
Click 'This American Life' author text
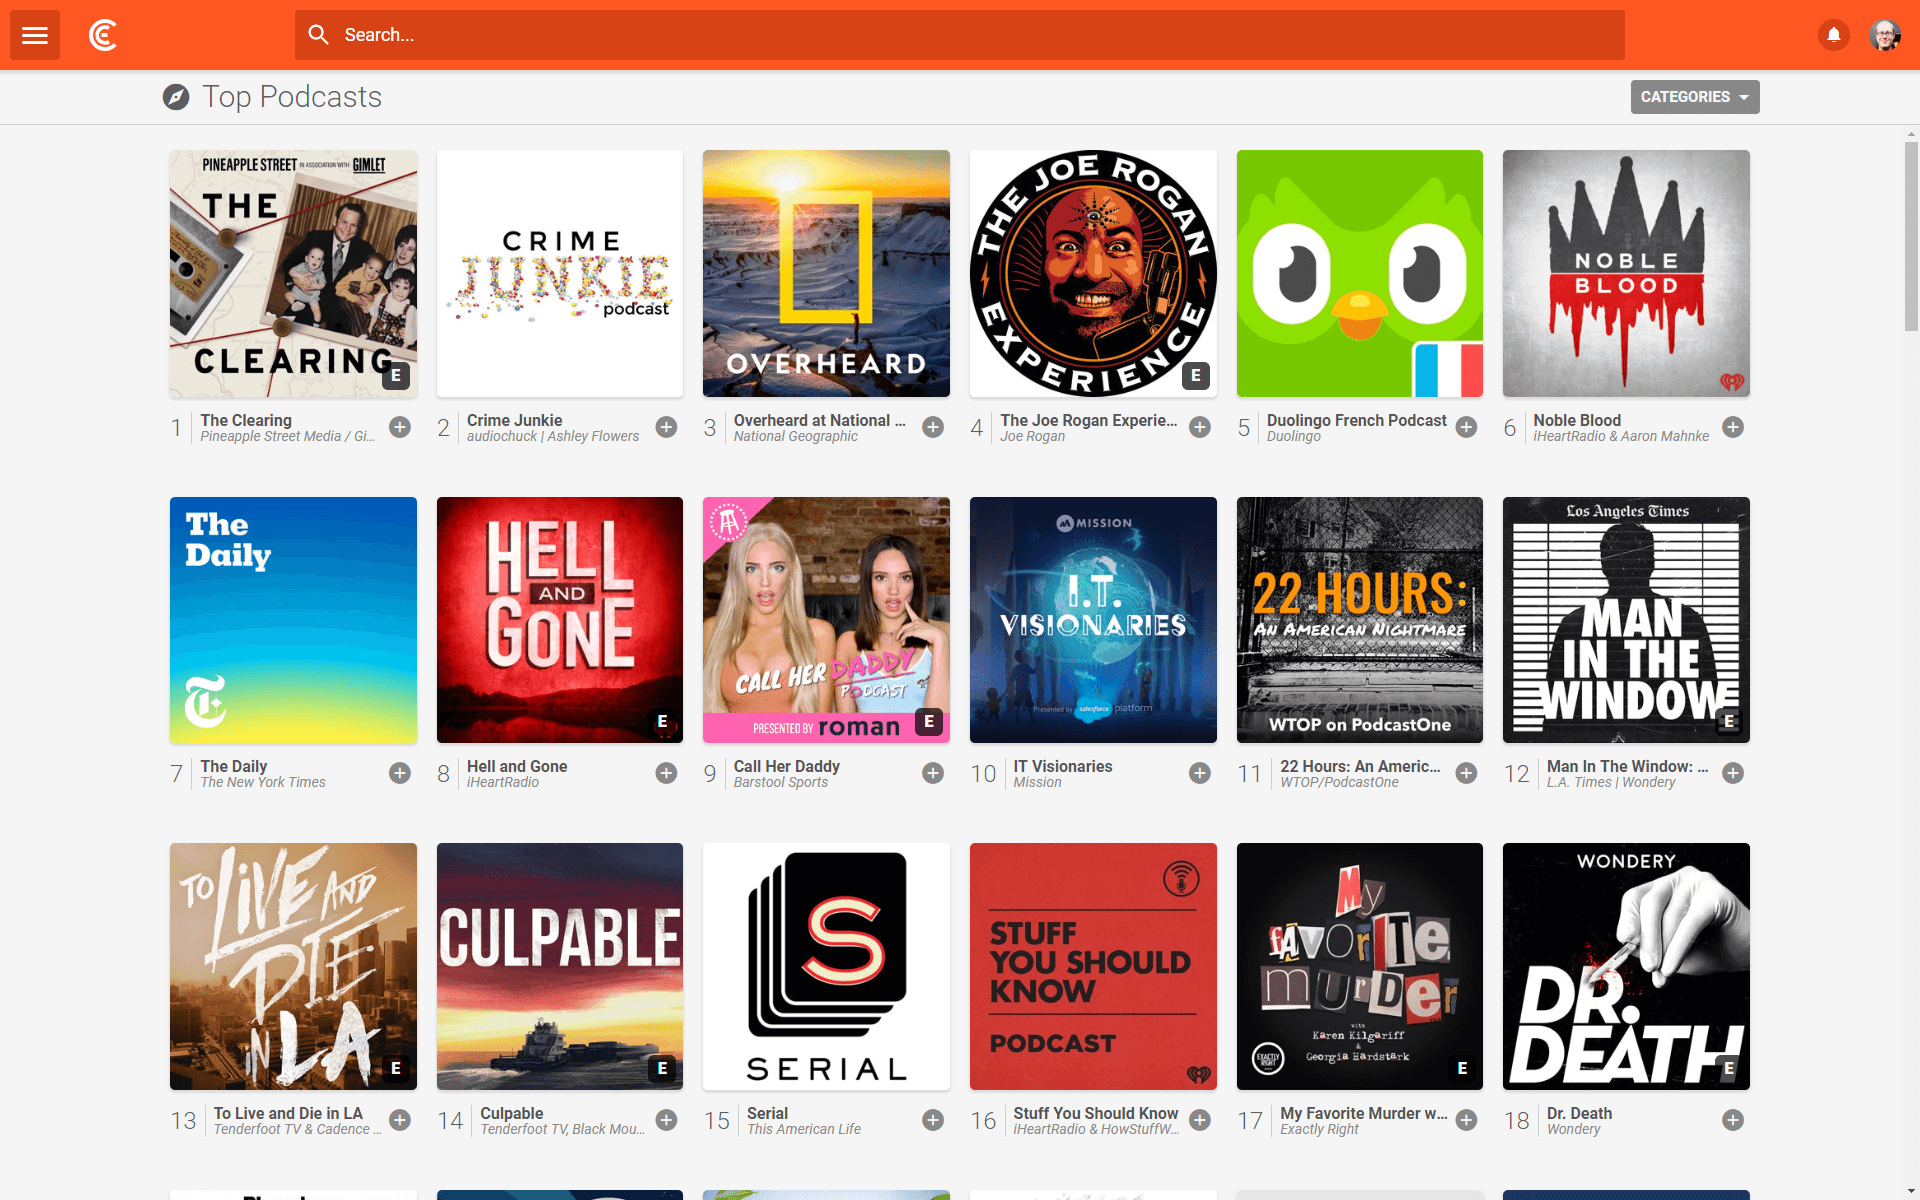point(804,1129)
